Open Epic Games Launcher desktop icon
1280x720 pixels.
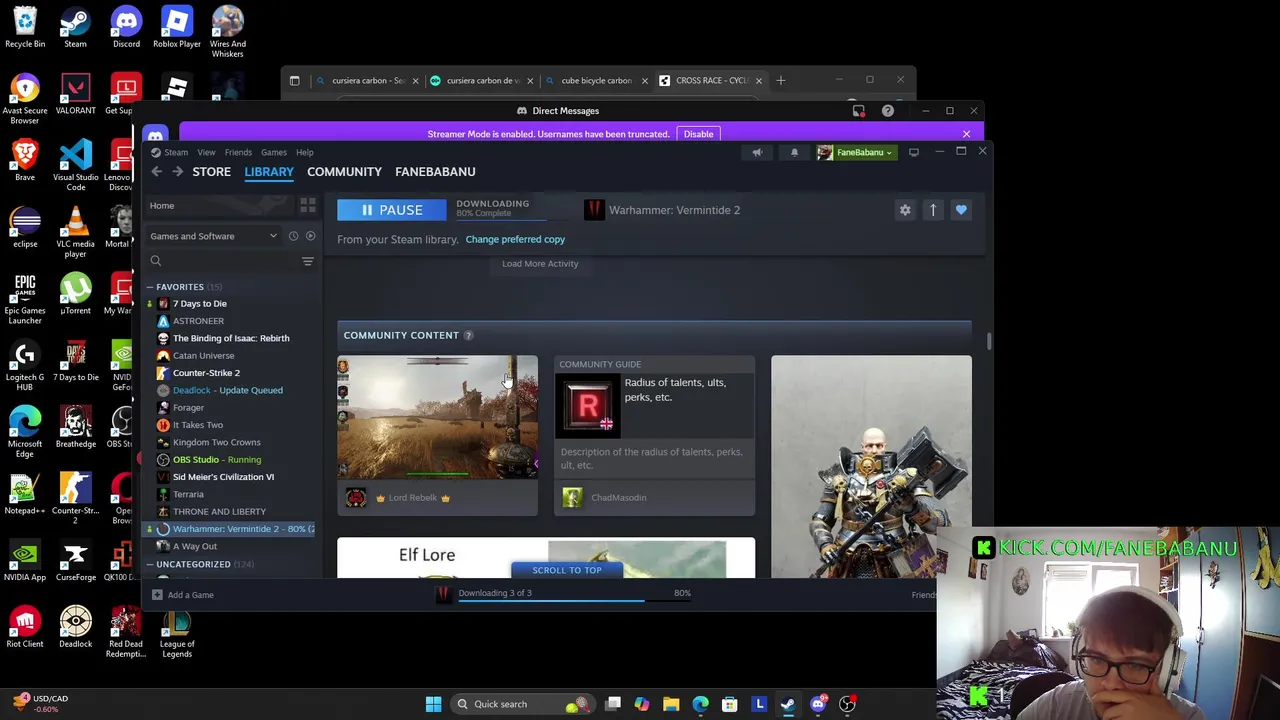click(25, 297)
